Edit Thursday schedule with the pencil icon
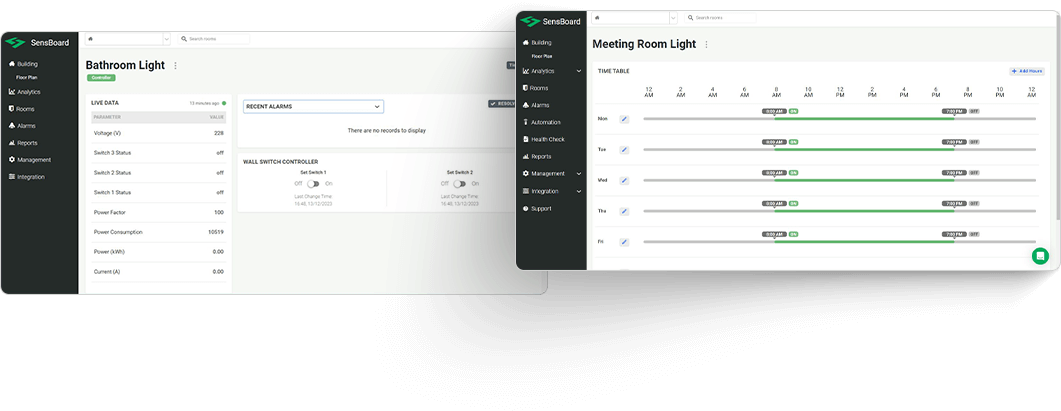Viewport: 1061px width, 411px height. tap(624, 211)
